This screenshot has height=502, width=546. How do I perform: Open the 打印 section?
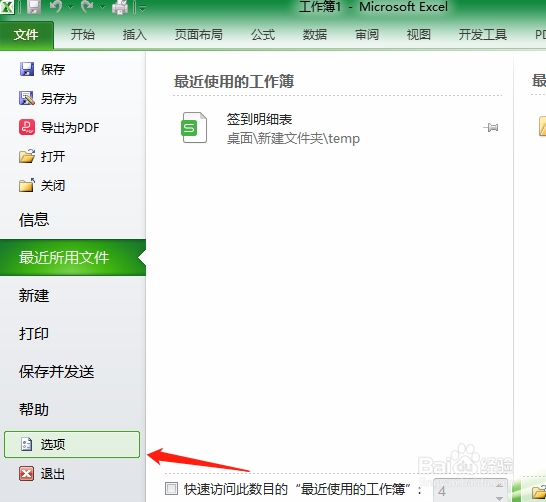34,334
